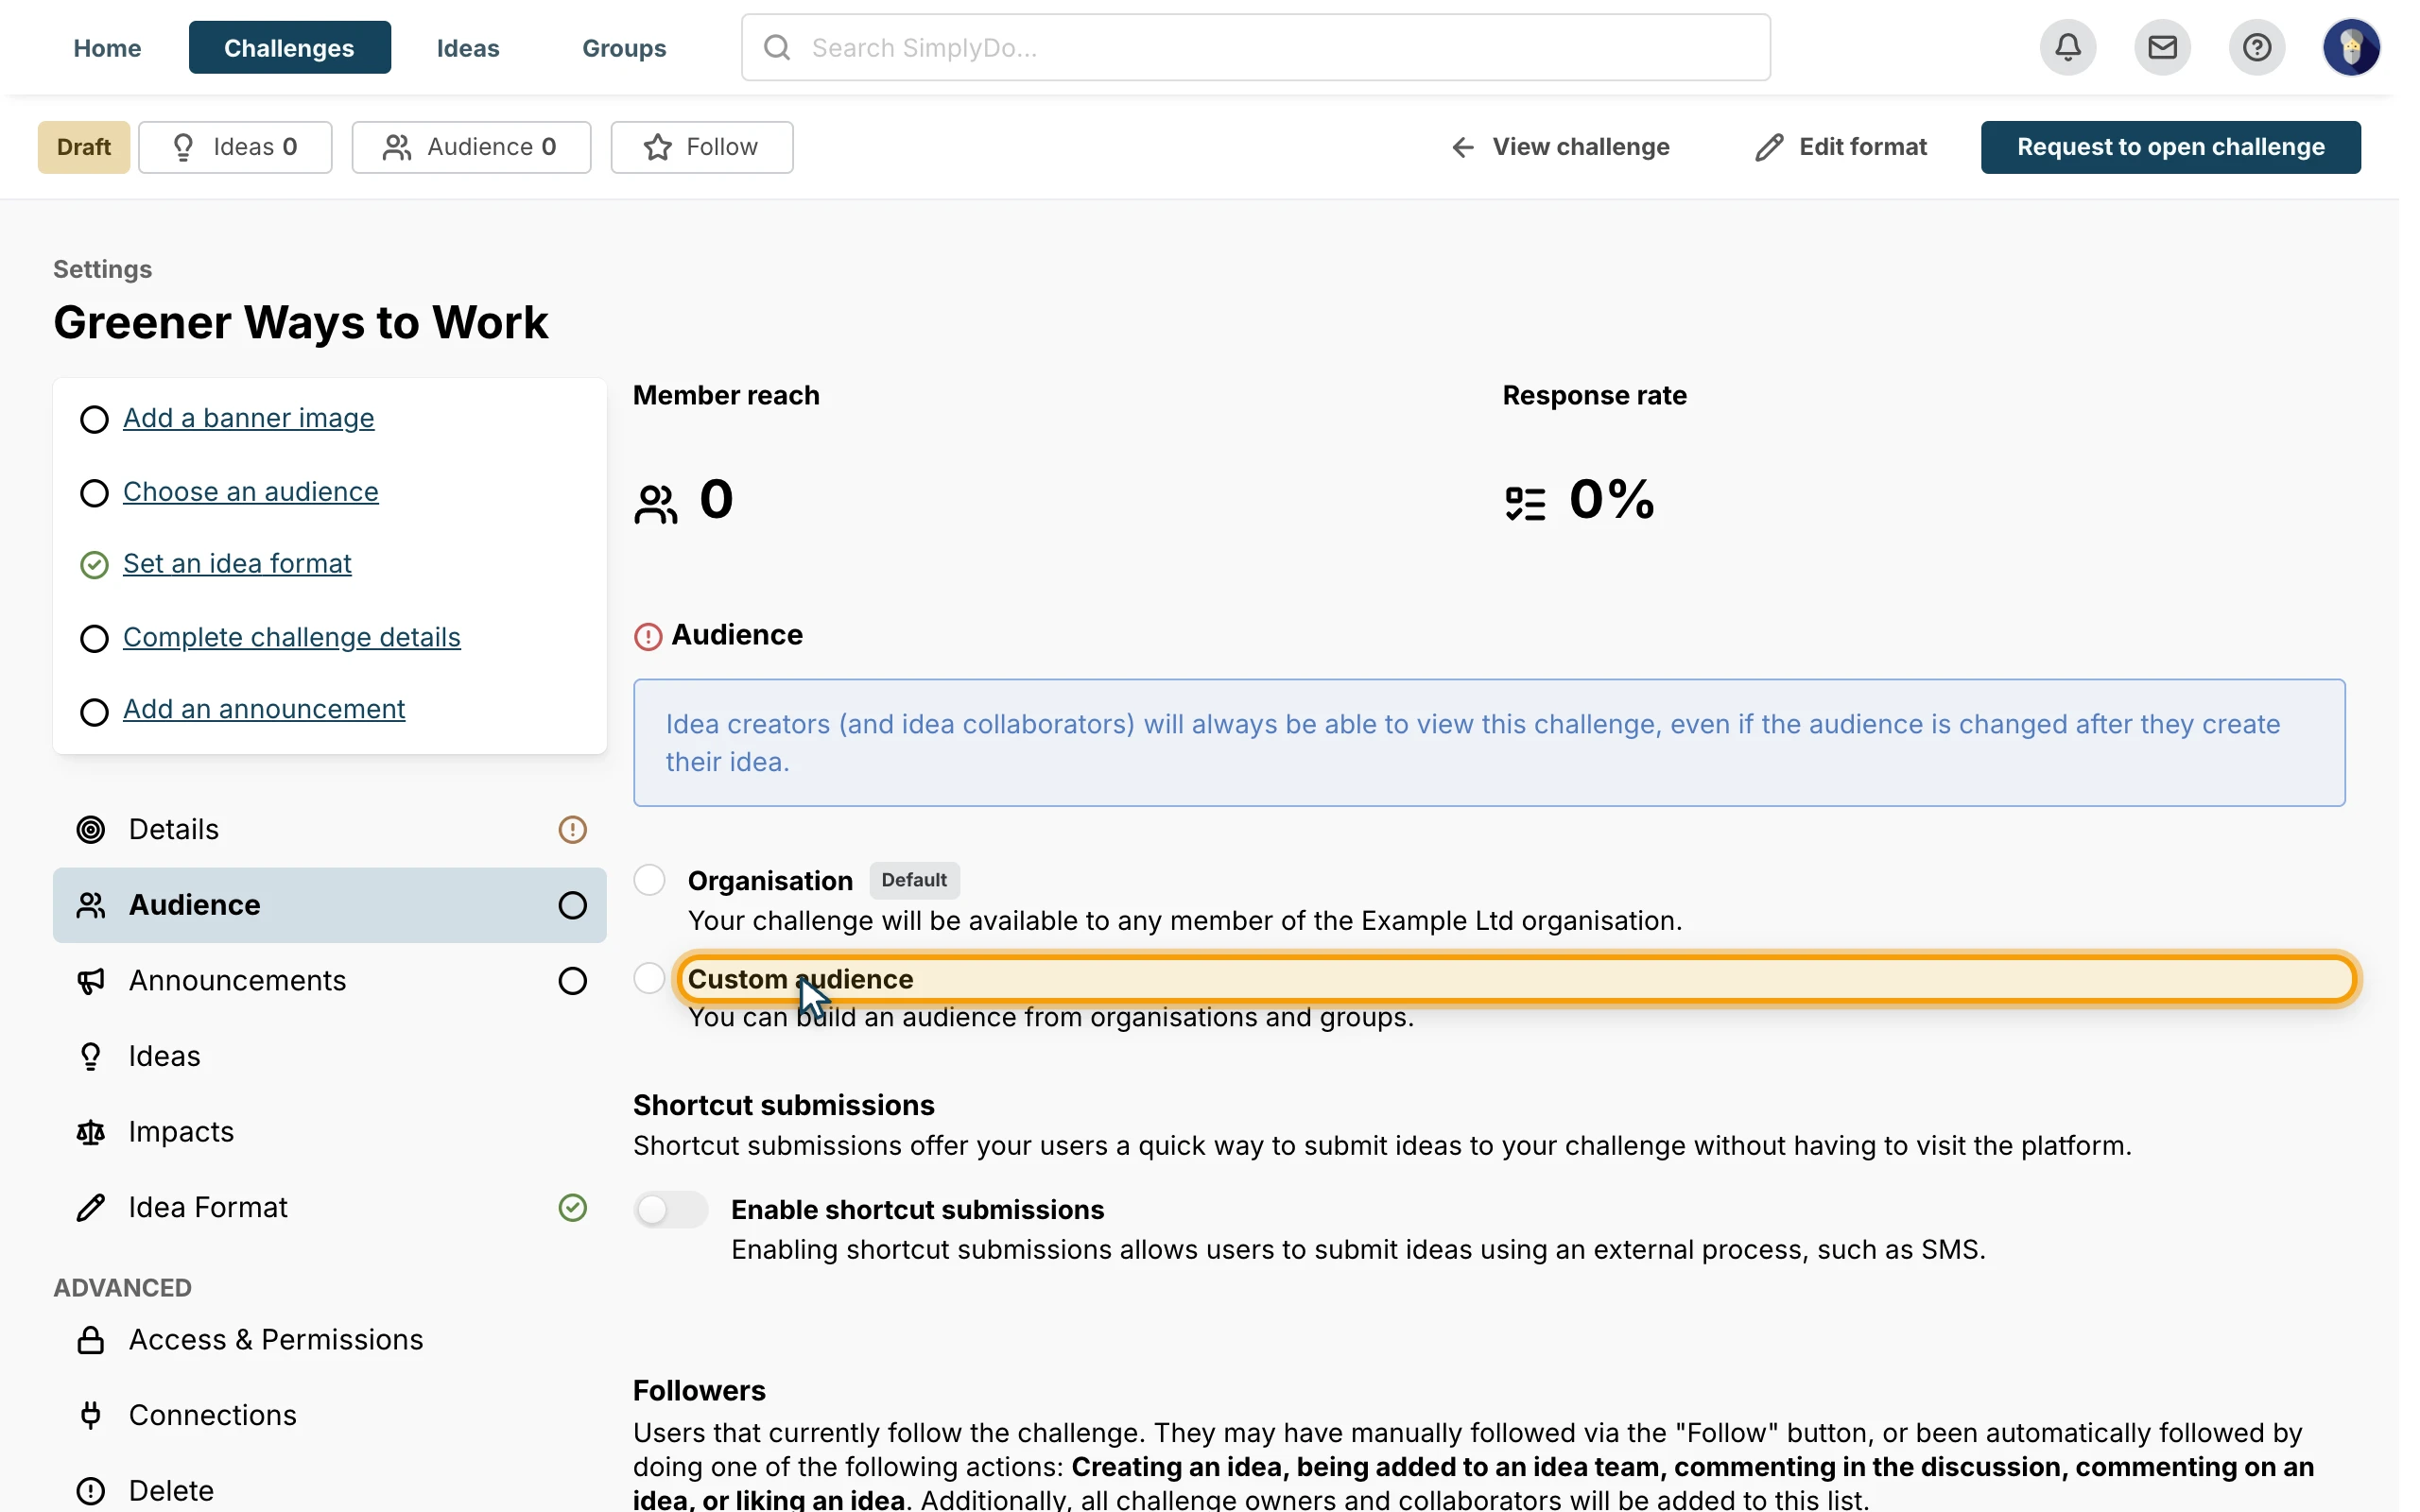Click the Ideas 0 counter button
2420x1512 pixels.
click(235, 147)
